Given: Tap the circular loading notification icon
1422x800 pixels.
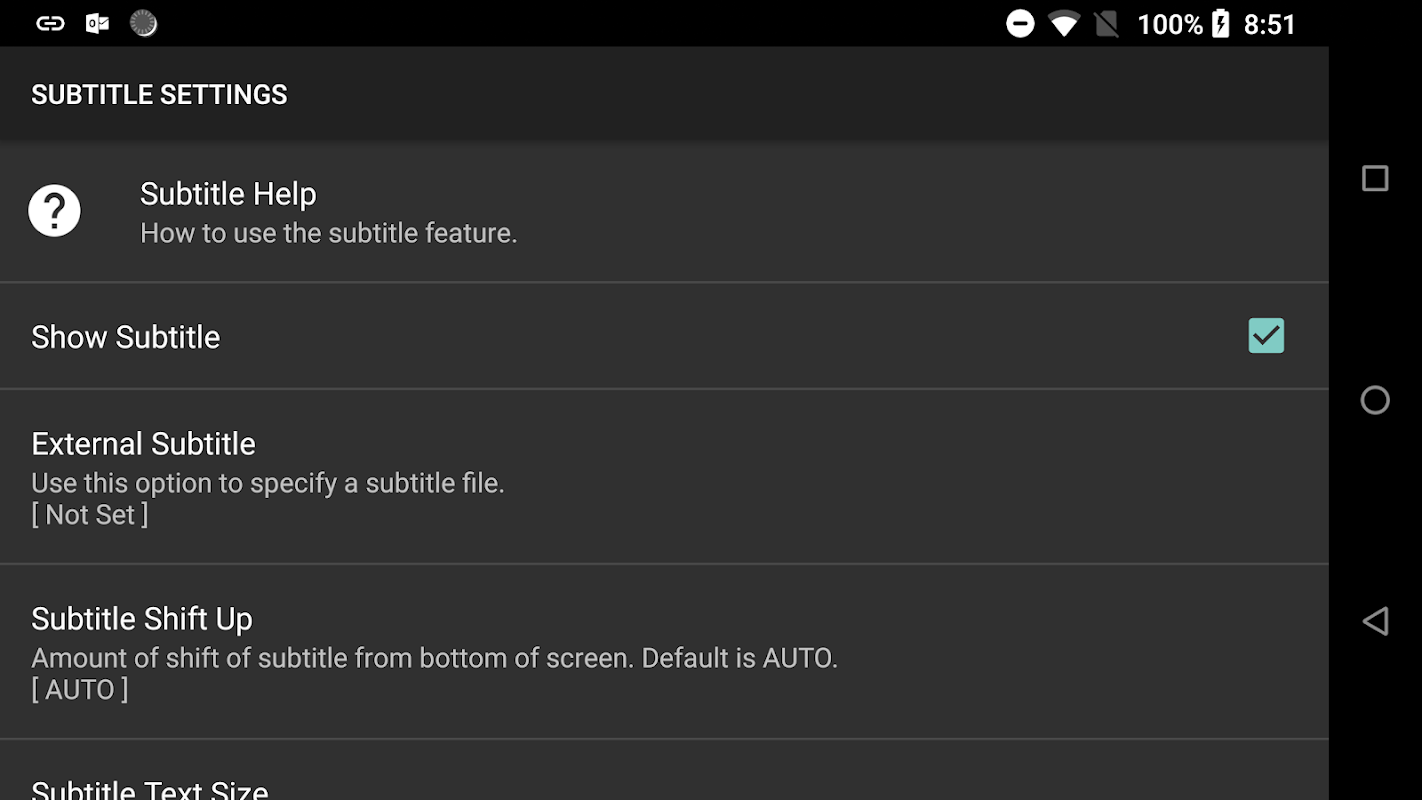Looking at the screenshot, I should pos(144,23).
